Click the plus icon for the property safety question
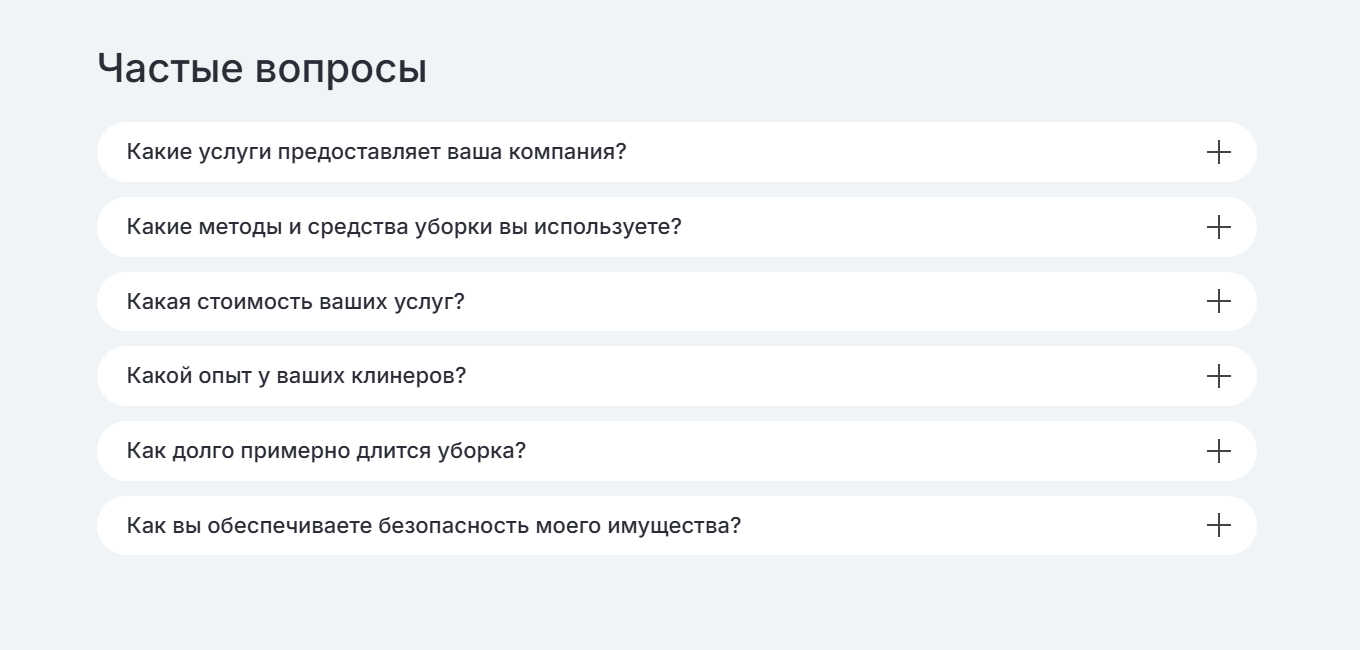 pos(1218,525)
